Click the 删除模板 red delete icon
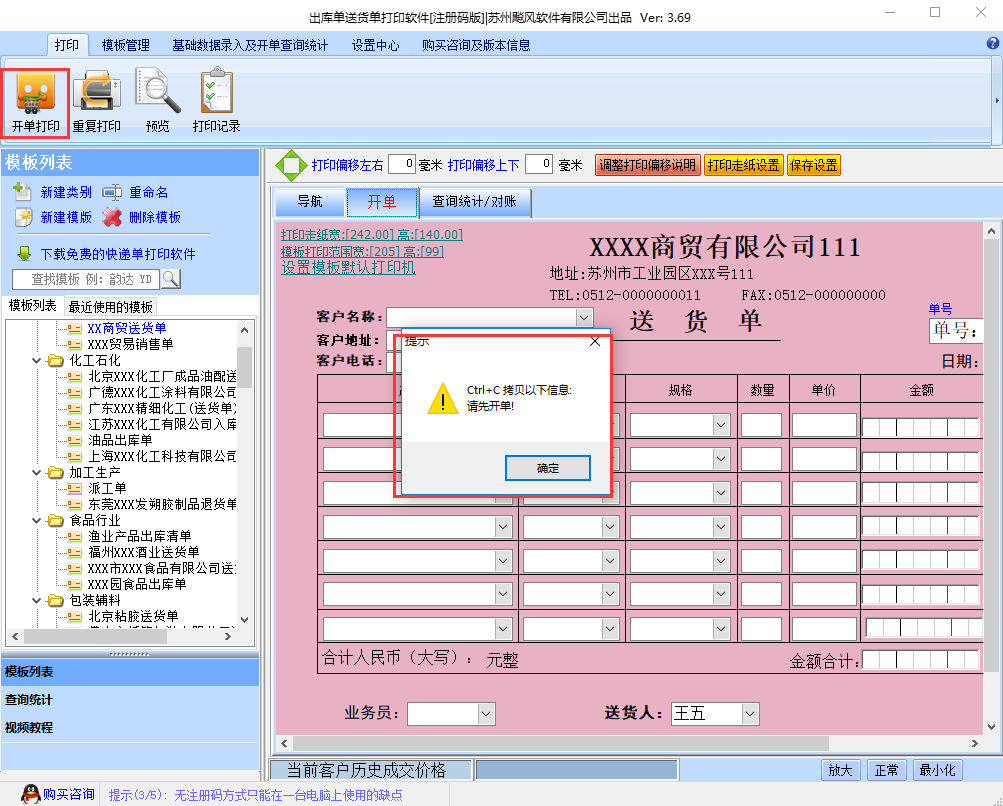The image size is (1003, 806). 110,217
